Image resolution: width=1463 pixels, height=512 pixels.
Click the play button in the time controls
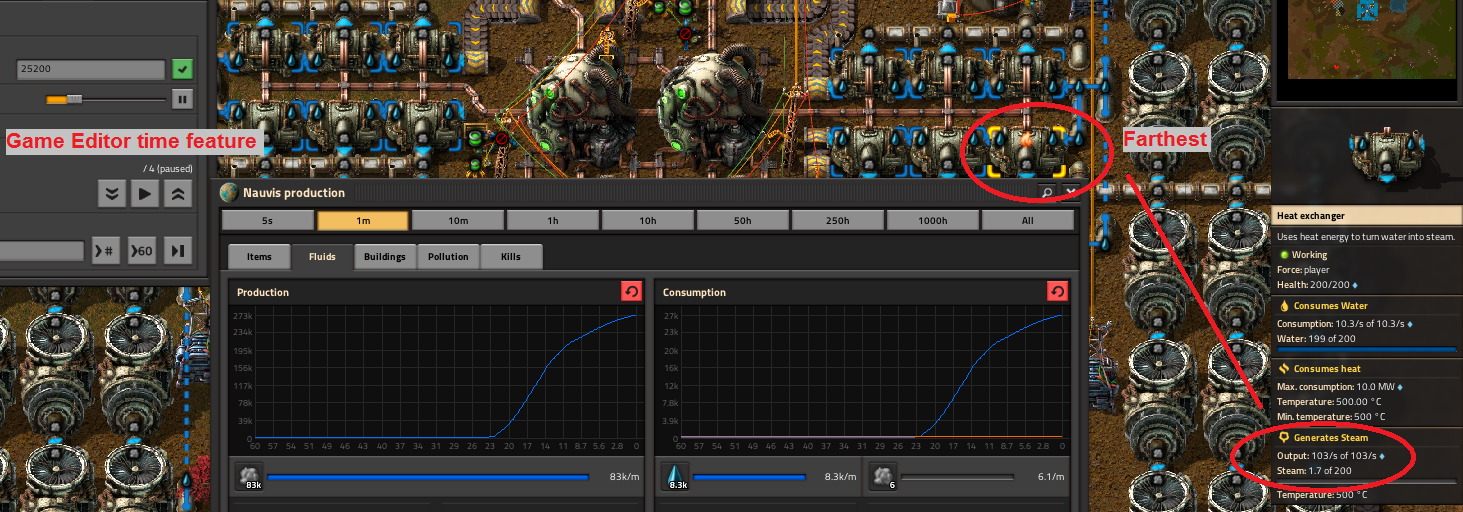[146, 193]
